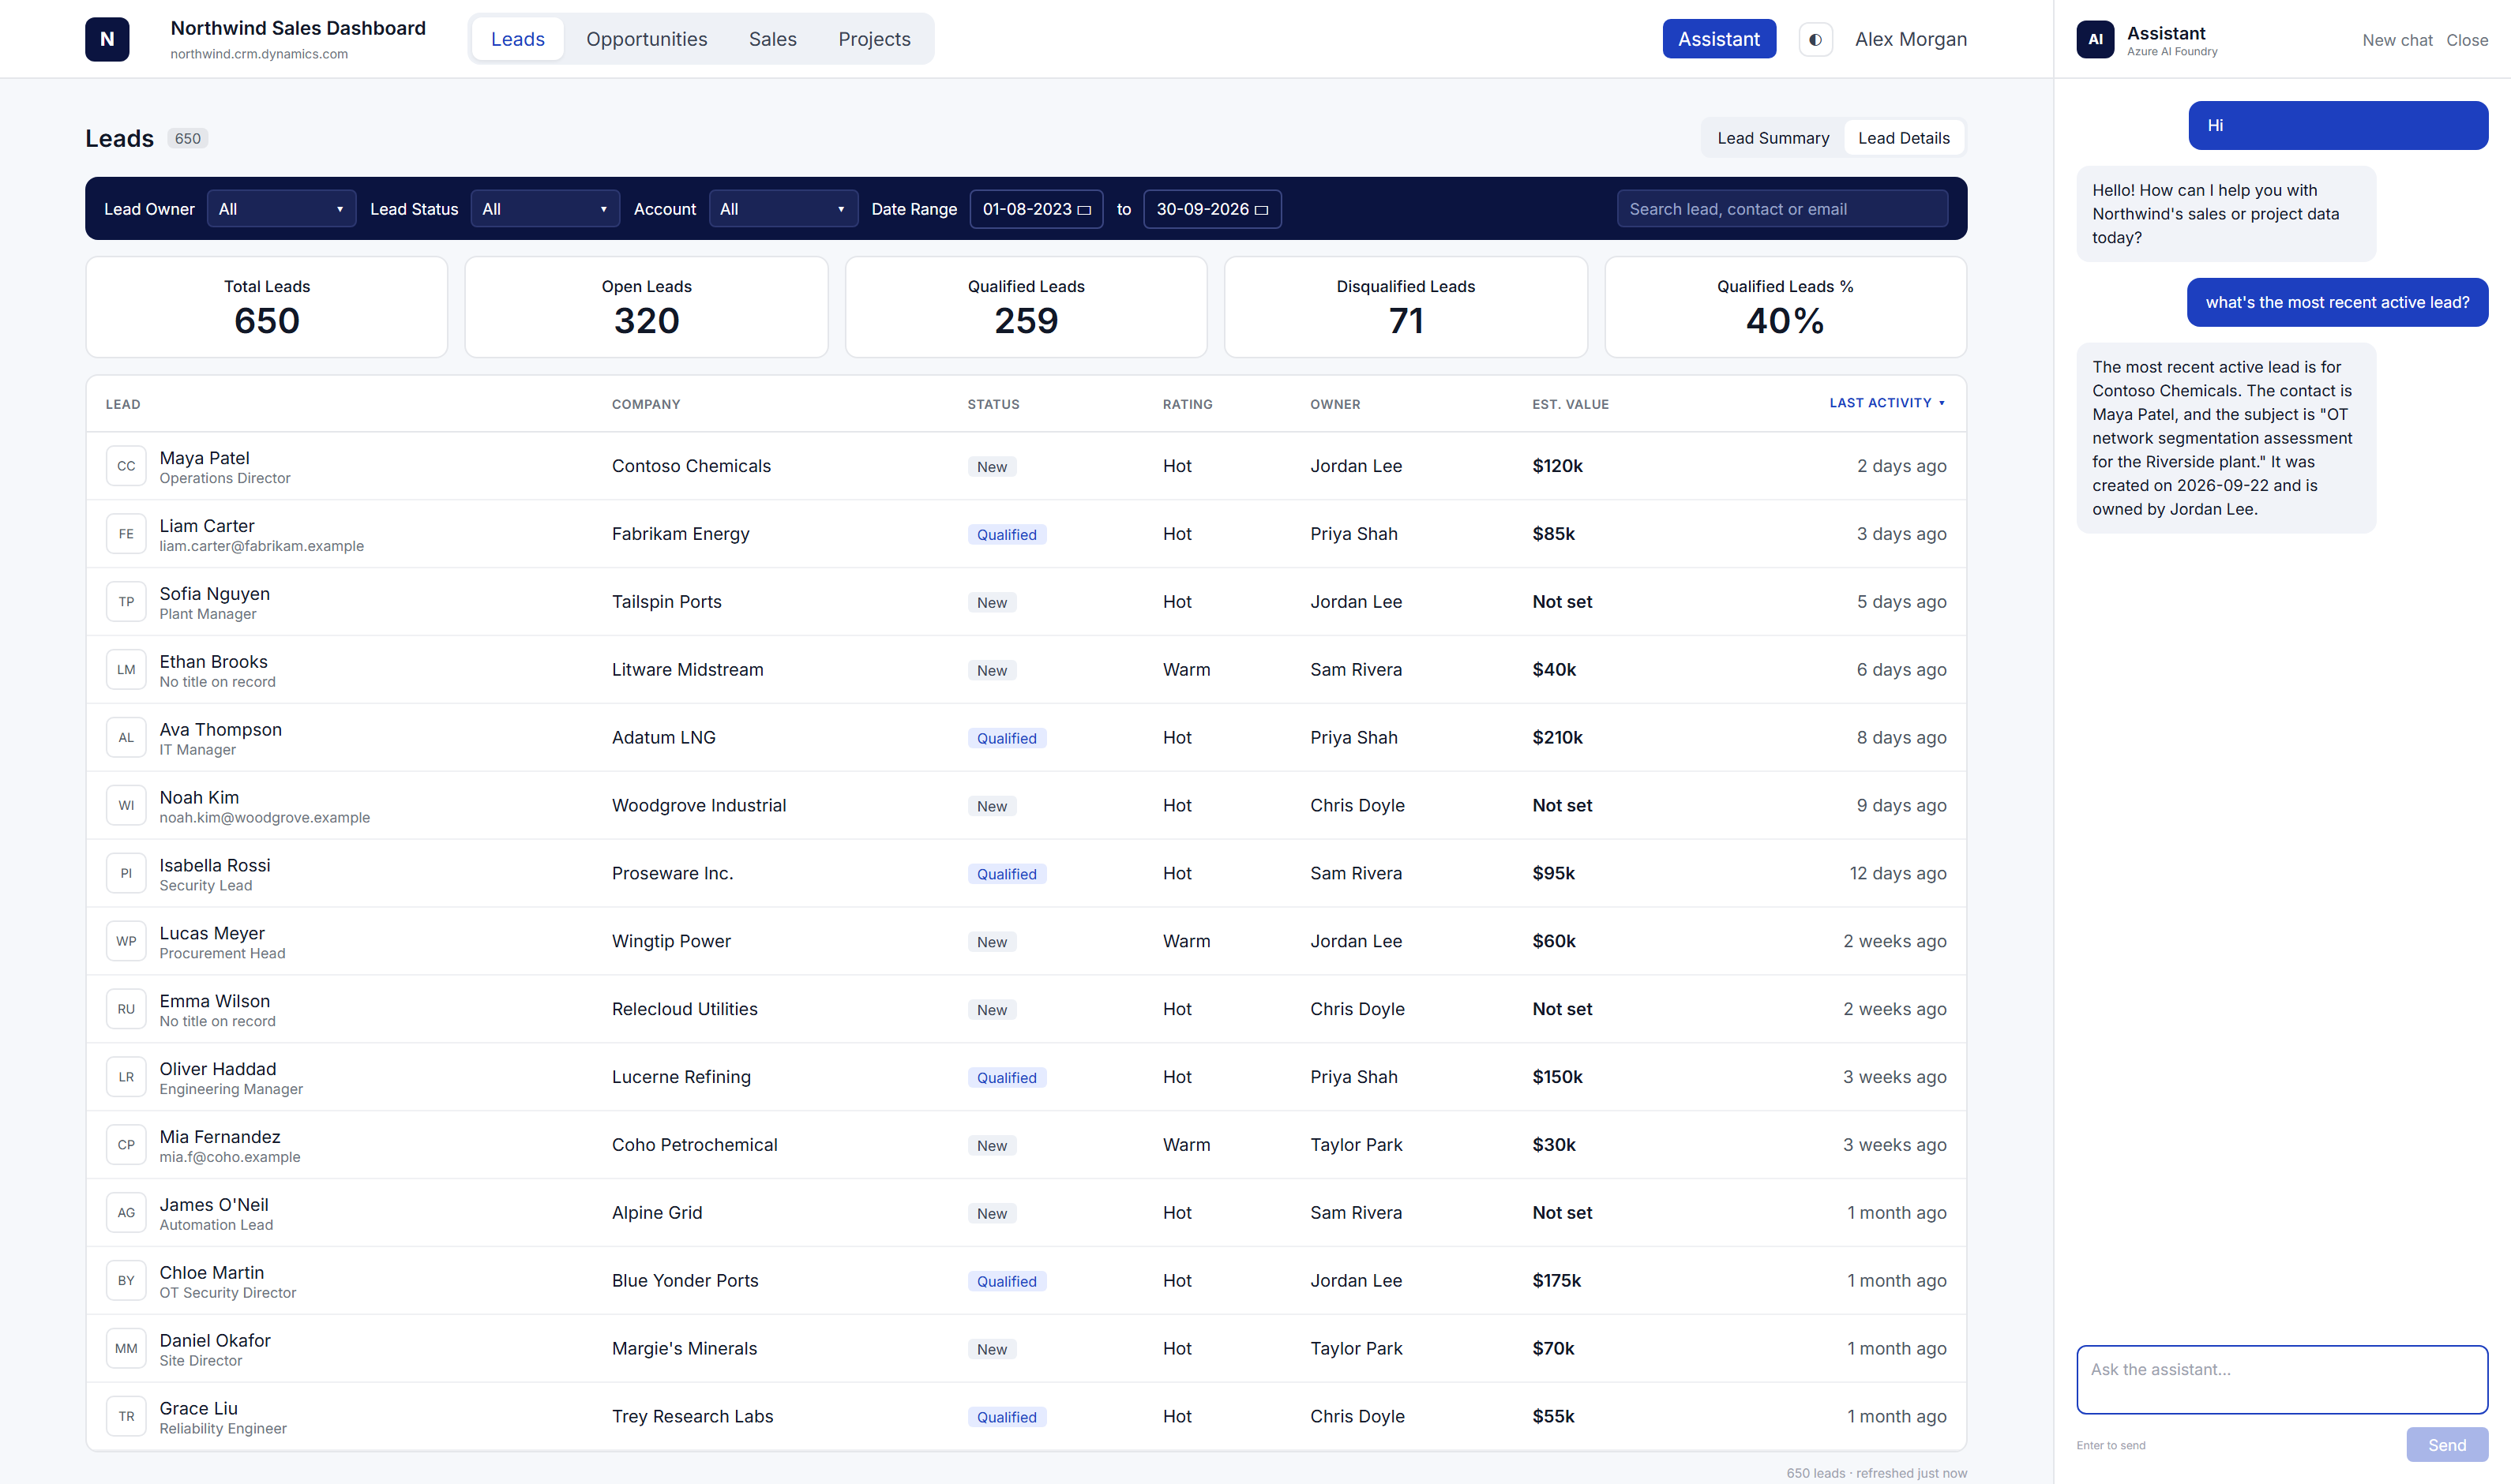Open the Lead Status dropdown
This screenshot has width=2511, height=1484.
pyautogui.click(x=545, y=209)
